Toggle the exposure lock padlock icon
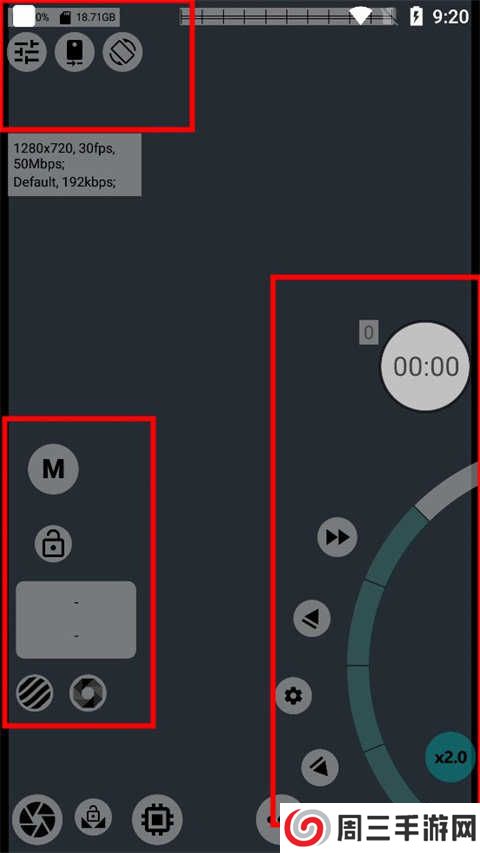 (53, 543)
